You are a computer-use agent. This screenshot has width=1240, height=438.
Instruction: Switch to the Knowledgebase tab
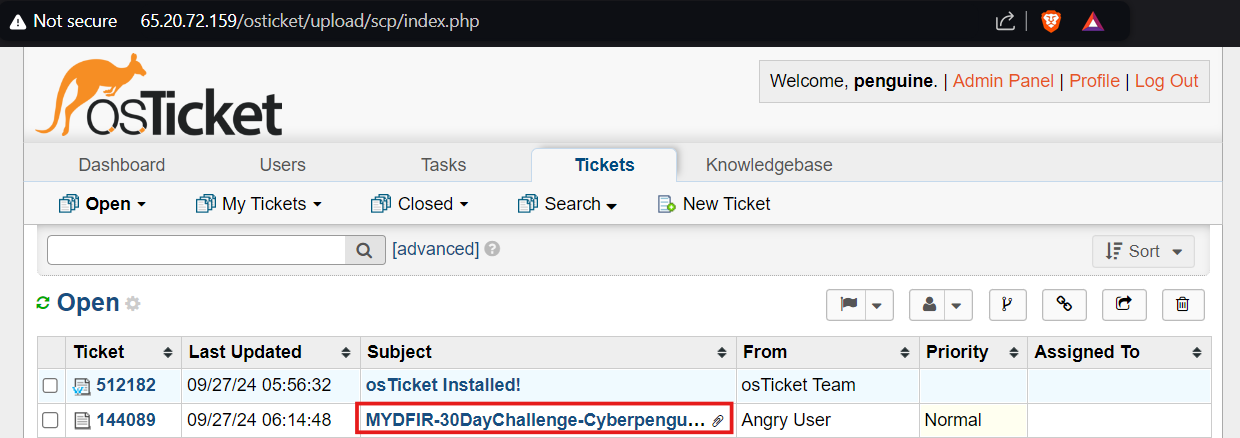769,165
